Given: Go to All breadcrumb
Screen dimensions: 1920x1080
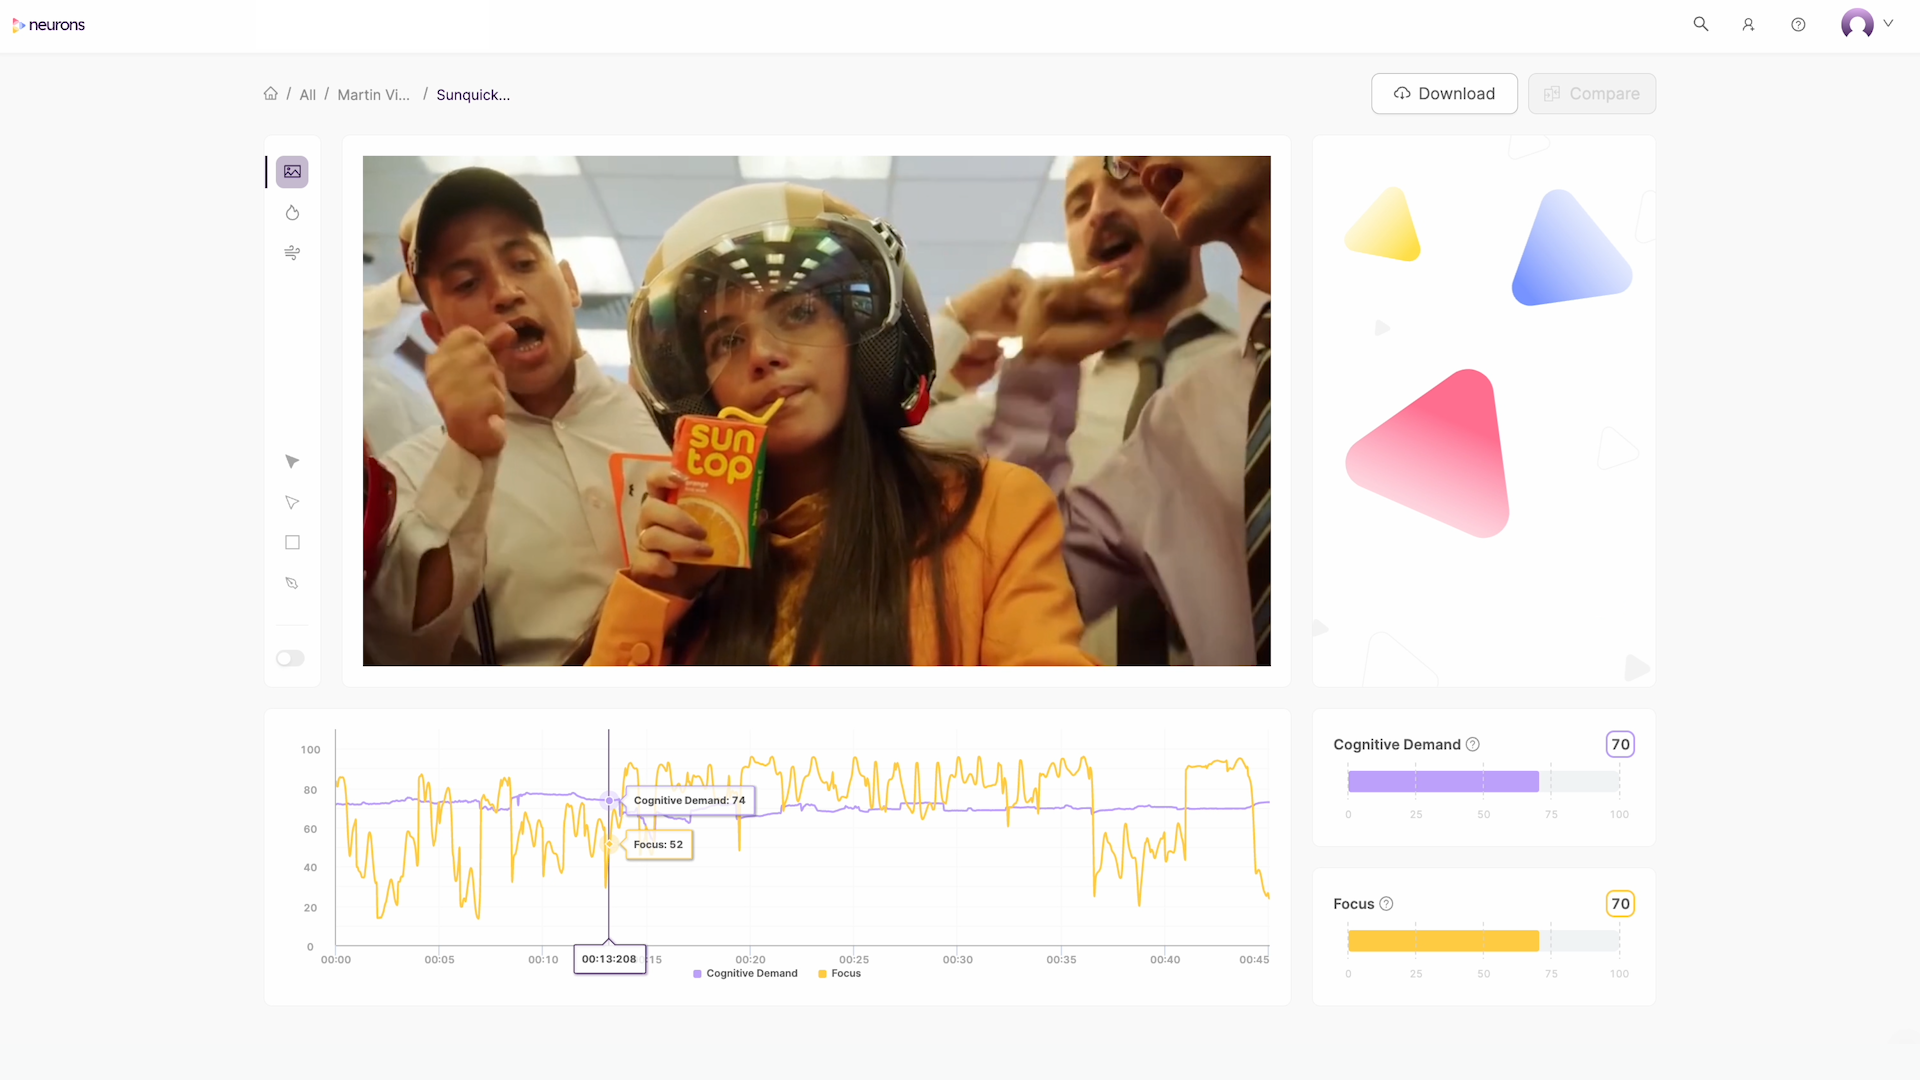Looking at the screenshot, I should 307,95.
